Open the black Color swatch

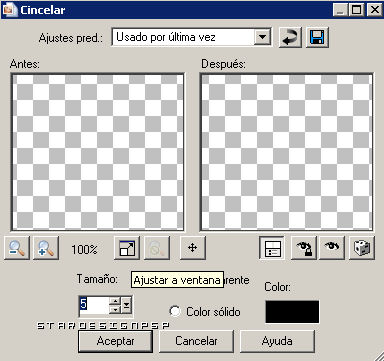292,312
